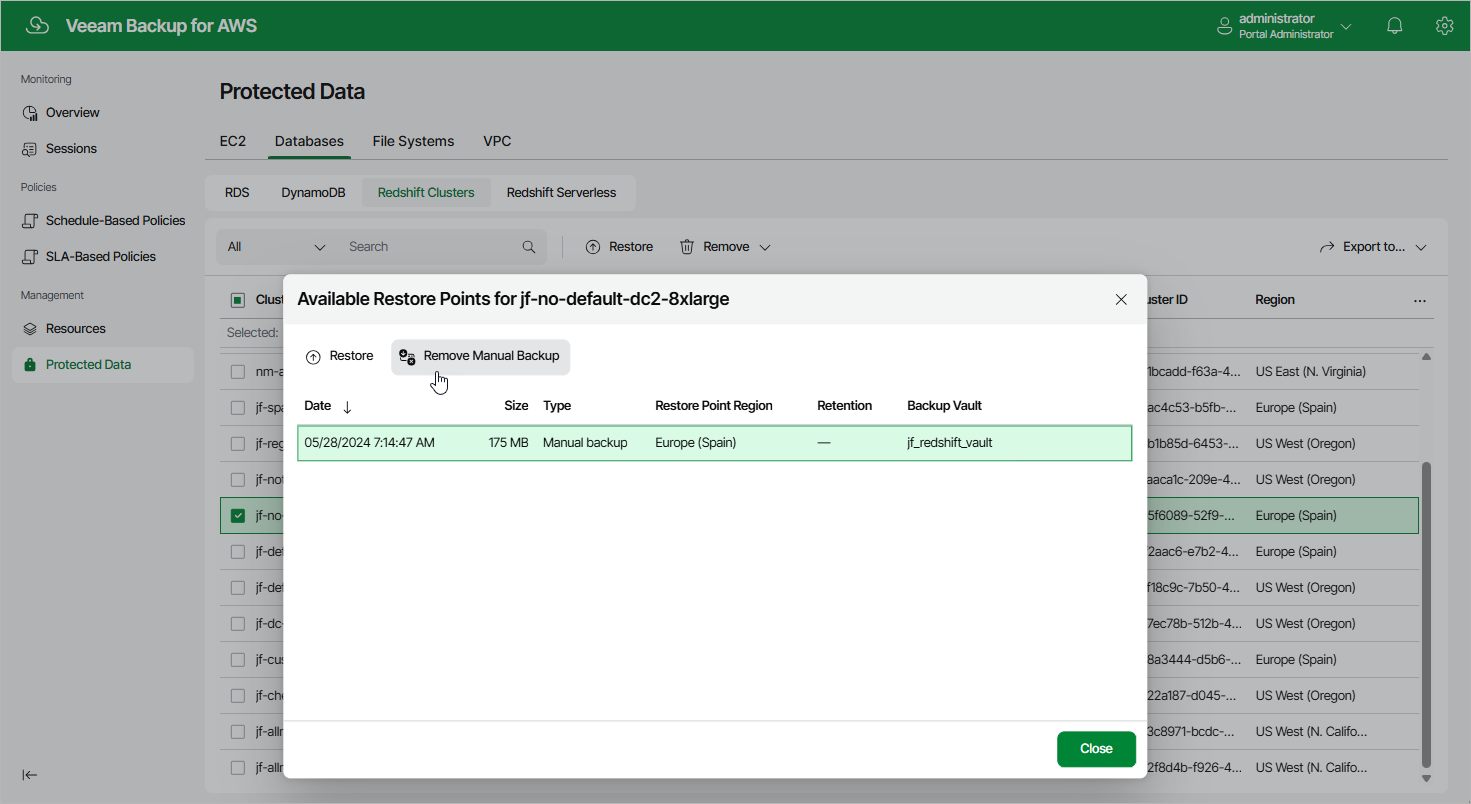1471x804 pixels.
Task: Toggle the select-all clusters checkbox
Action: pos(238,300)
